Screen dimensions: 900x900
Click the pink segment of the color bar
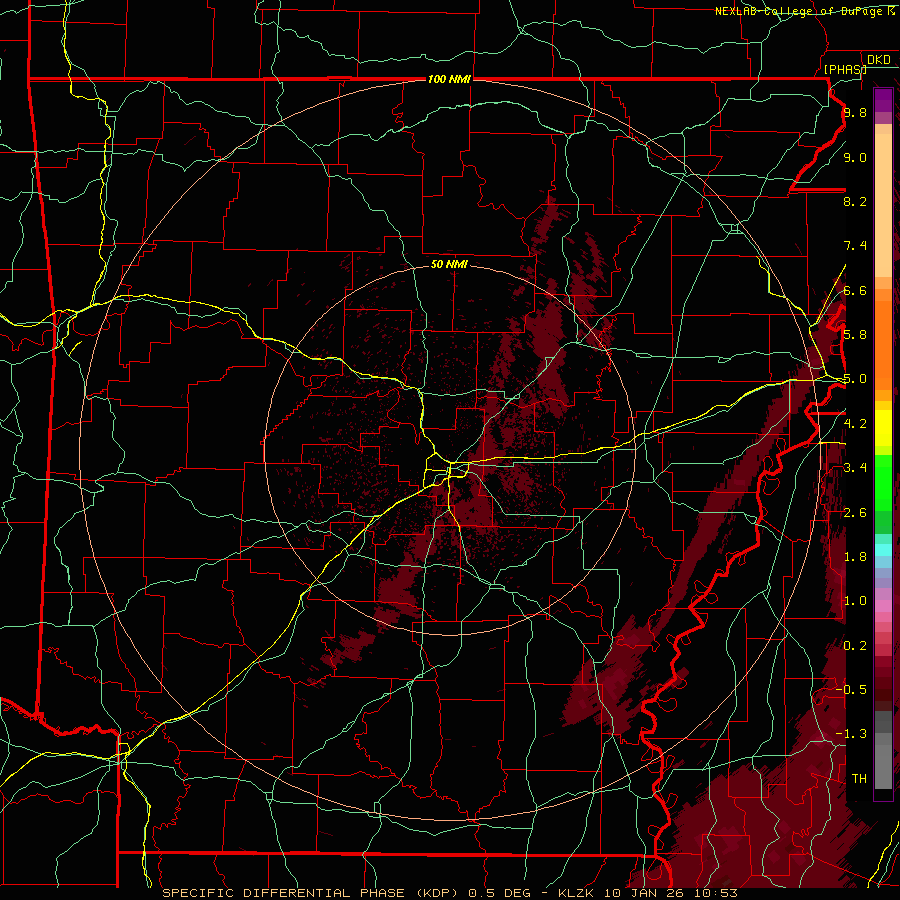883,606
